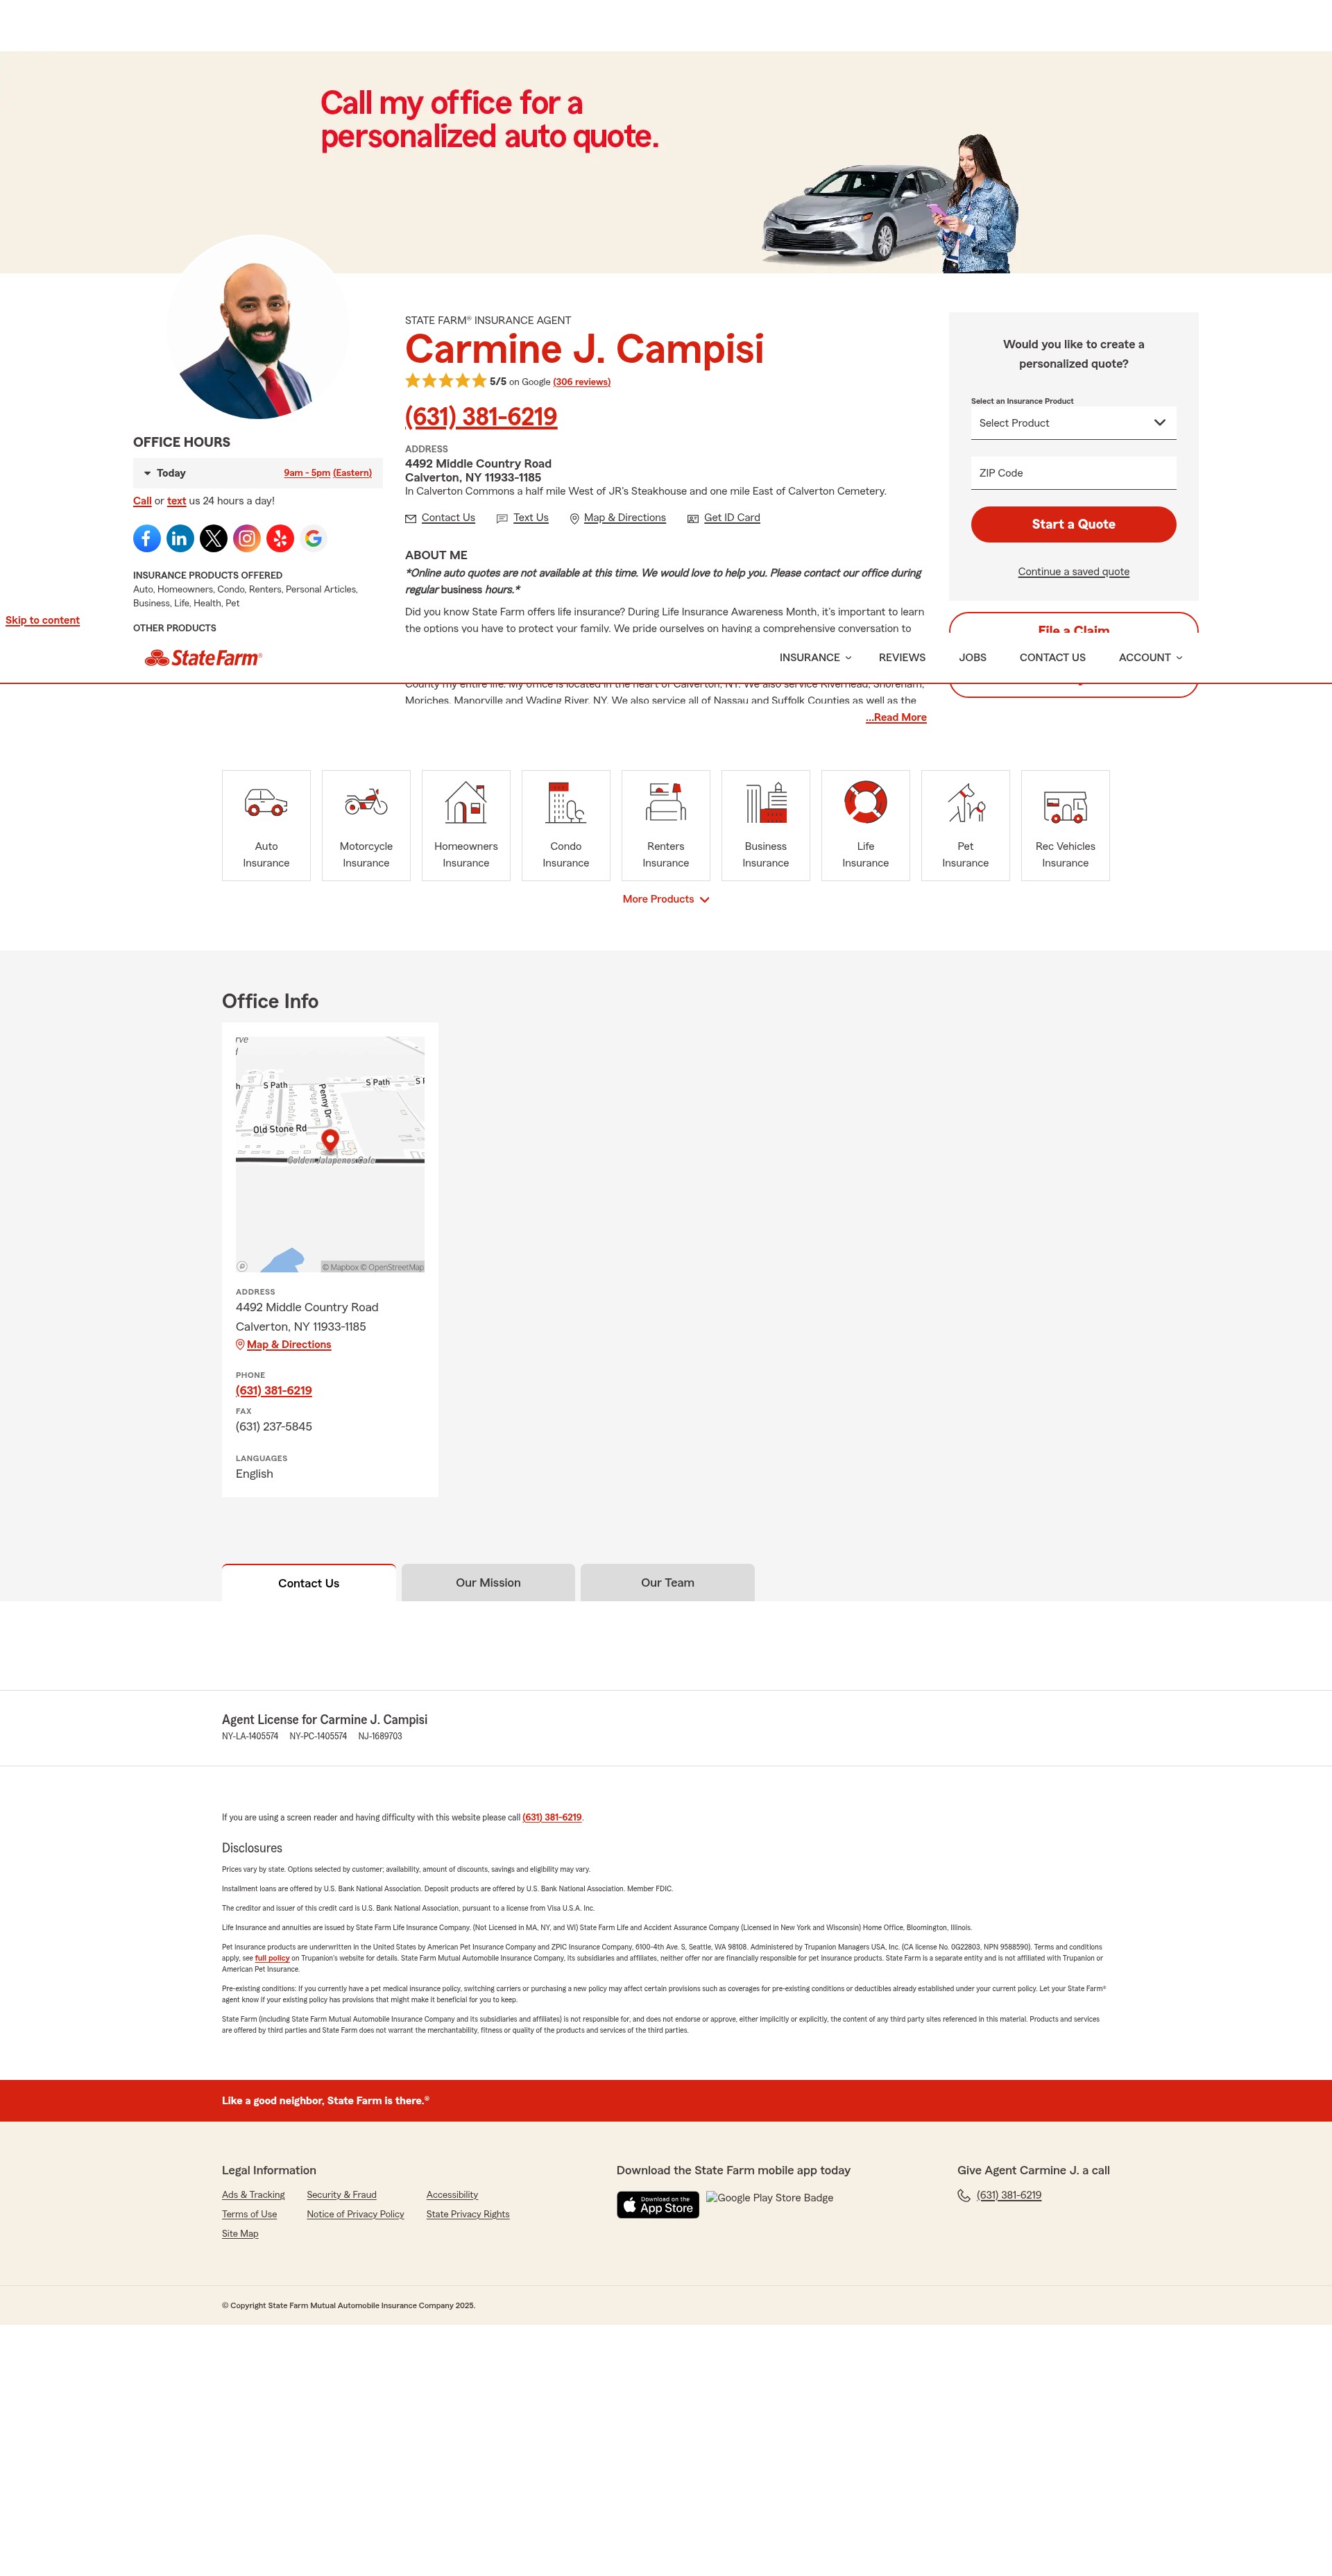This screenshot has width=1332, height=2576.
Task: Click the Start a Quote button
Action: point(1073,524)
